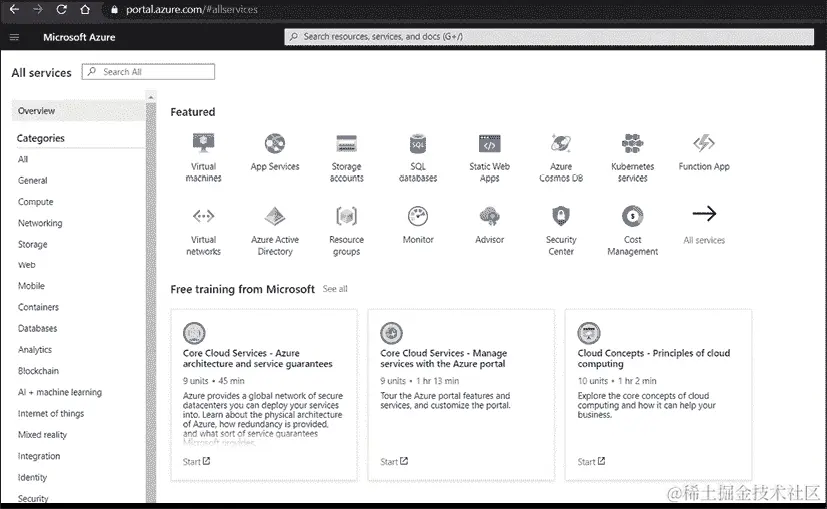
Task: Open Cloud Concepts - Principles of cloud computing title
Action: click(653, 358)
